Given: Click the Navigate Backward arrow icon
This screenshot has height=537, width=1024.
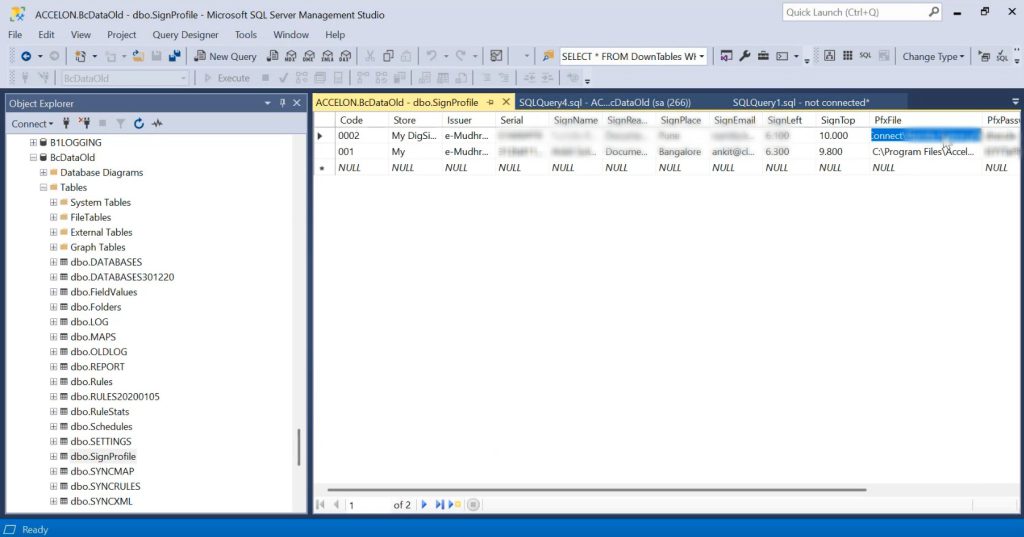Looking at the screenshot, I should click(26, 56).
